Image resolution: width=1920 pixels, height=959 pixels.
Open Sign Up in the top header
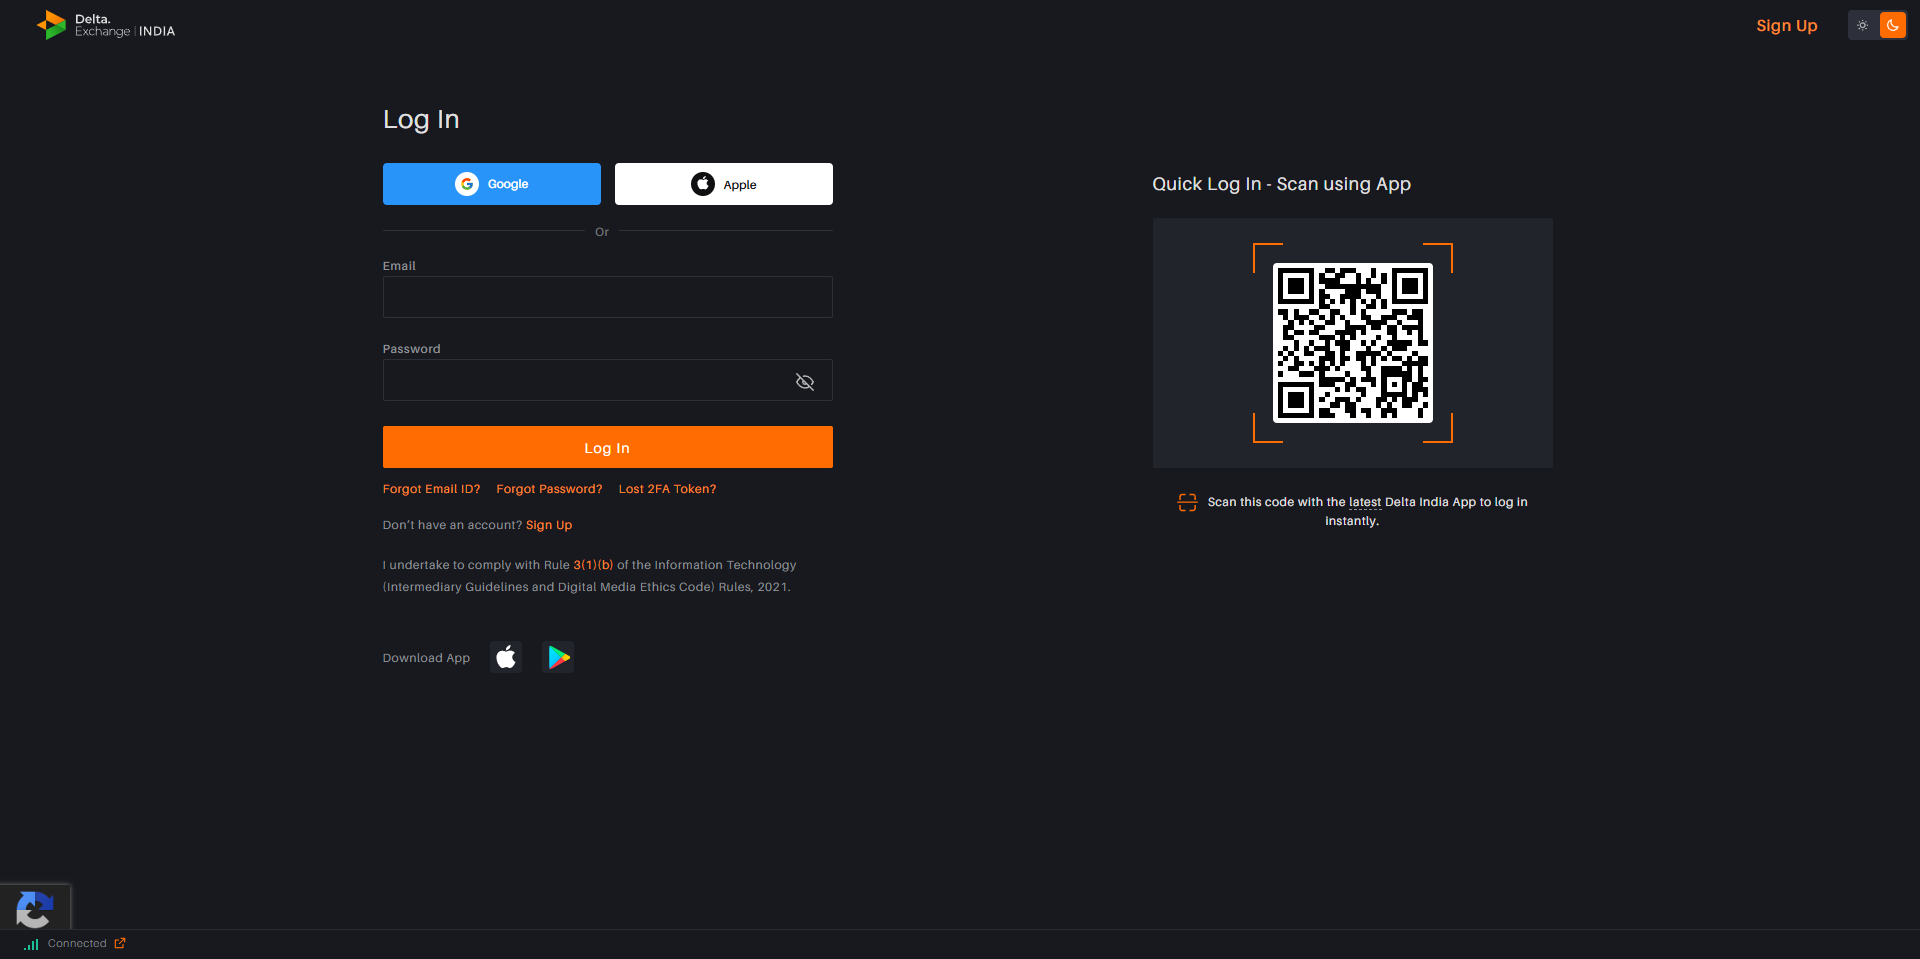coord(1787,25)
